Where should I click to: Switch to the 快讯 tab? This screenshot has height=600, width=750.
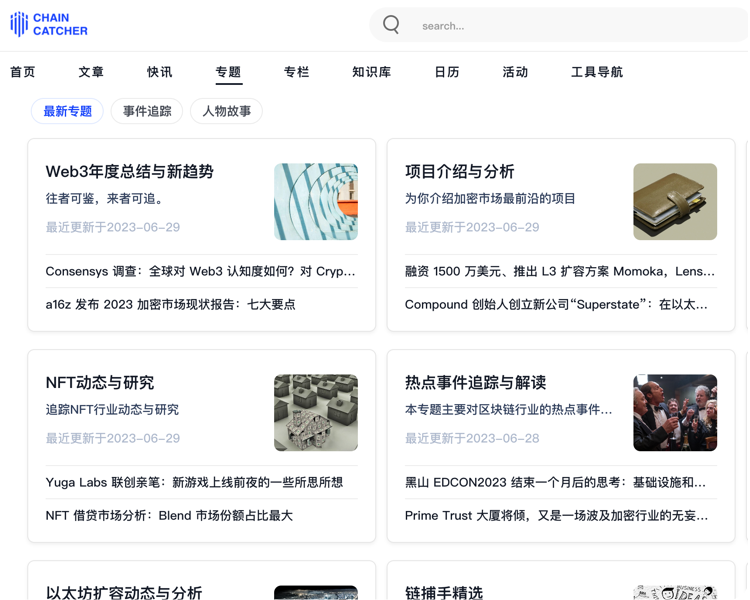pyautogui.click(x=160, y=72)
